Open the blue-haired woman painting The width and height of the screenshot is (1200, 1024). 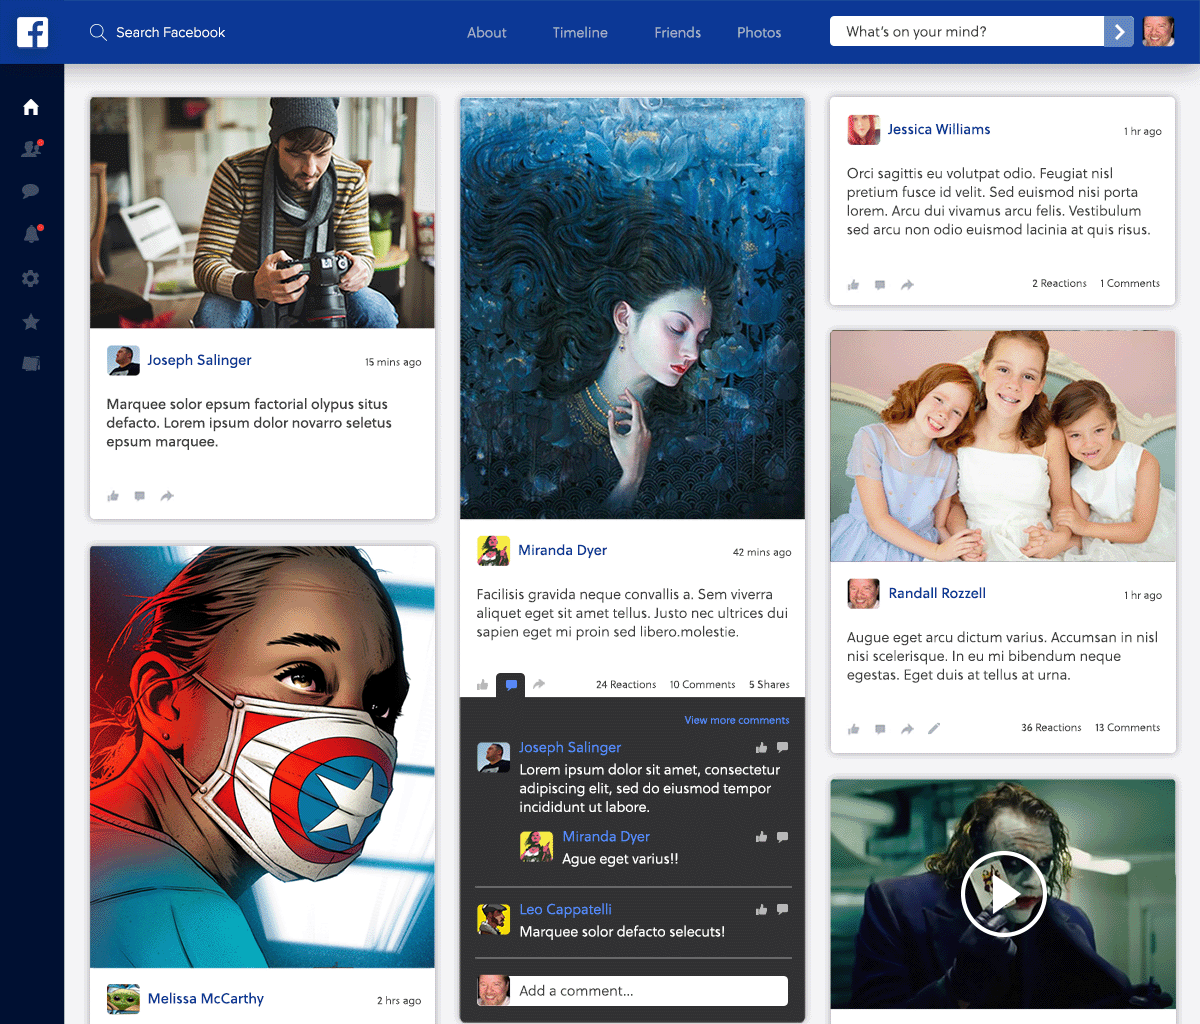tap(632, 308)
